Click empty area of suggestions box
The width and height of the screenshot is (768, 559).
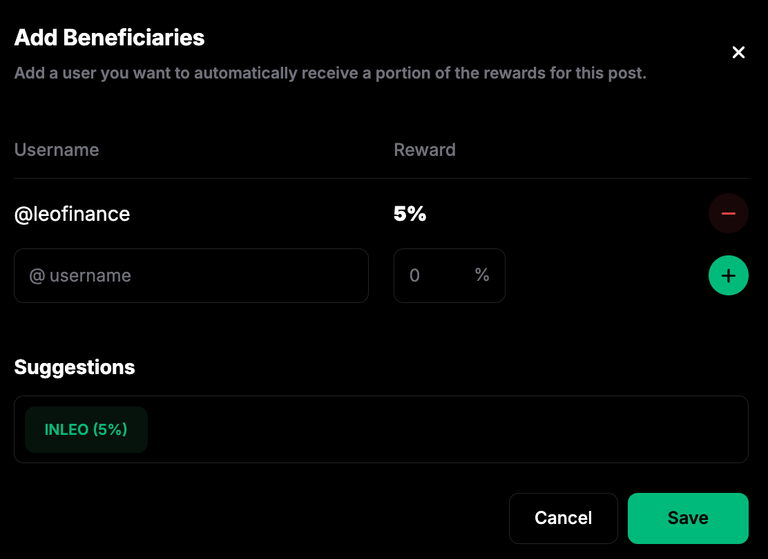pyautogui.click(x=441, y=430)
